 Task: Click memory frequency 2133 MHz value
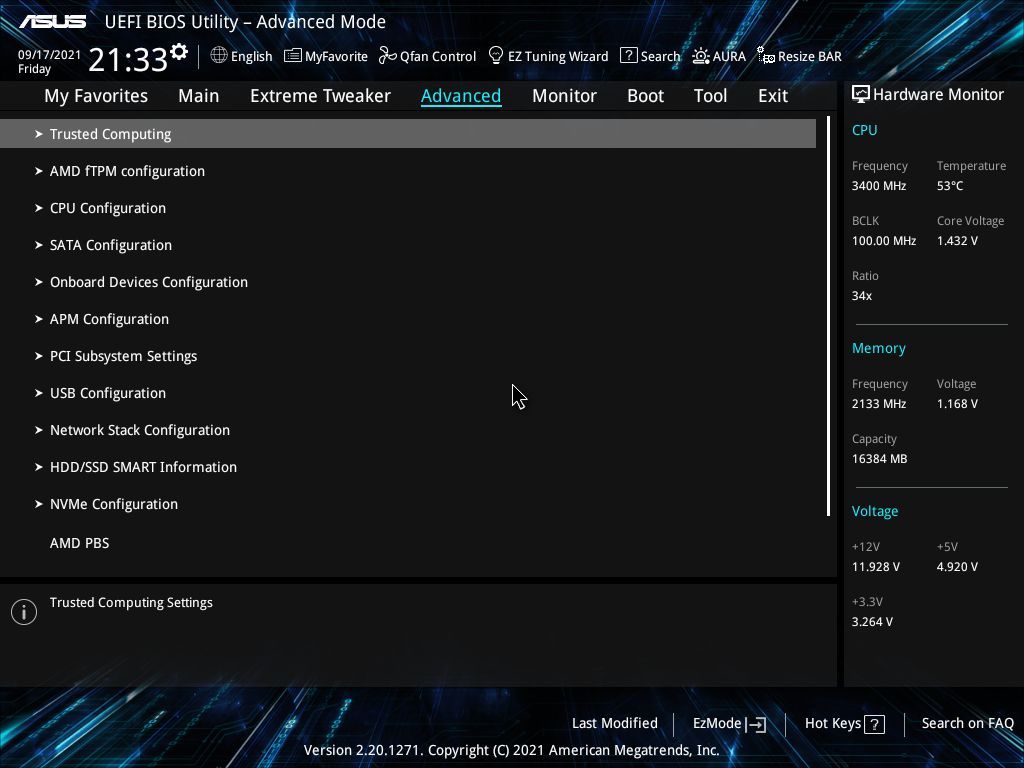[x=878, y=404]
